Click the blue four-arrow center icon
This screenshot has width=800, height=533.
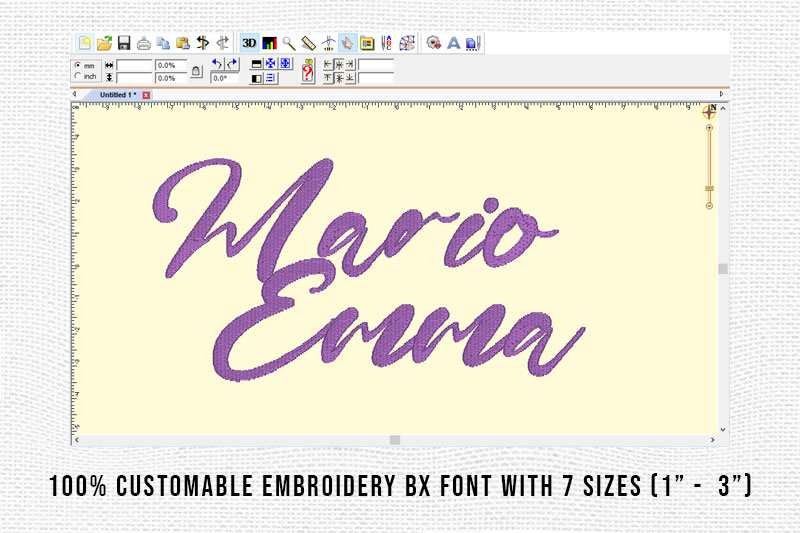pyautogui.click(x=271, y=63)
